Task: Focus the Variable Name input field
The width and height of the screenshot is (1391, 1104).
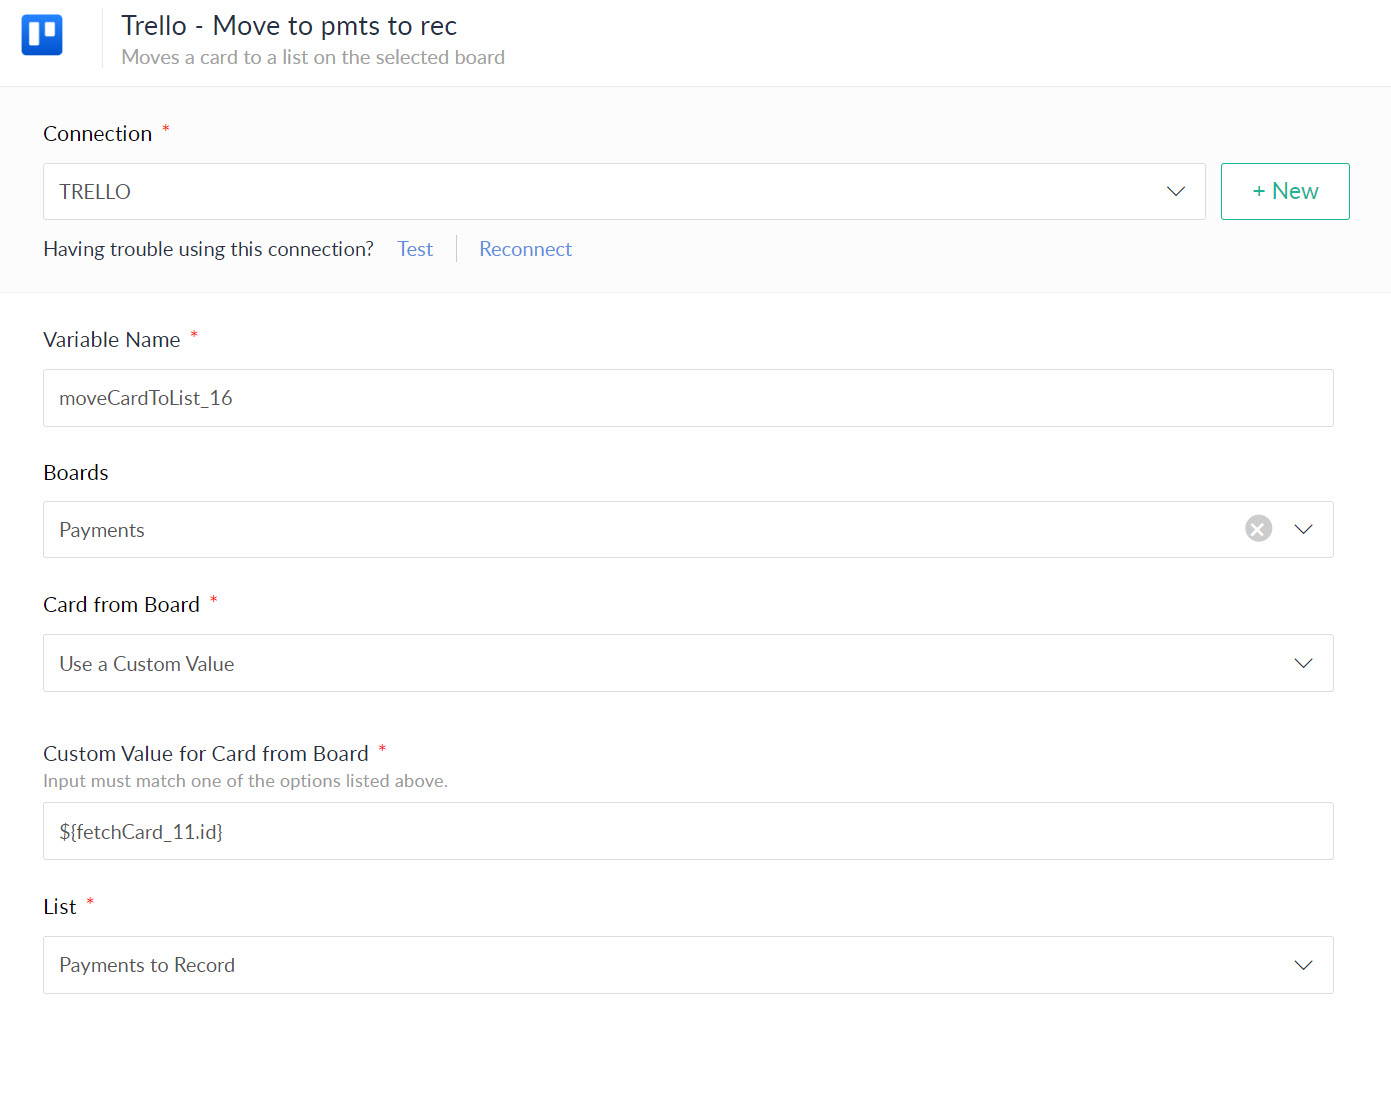Action: coord(688,398)
